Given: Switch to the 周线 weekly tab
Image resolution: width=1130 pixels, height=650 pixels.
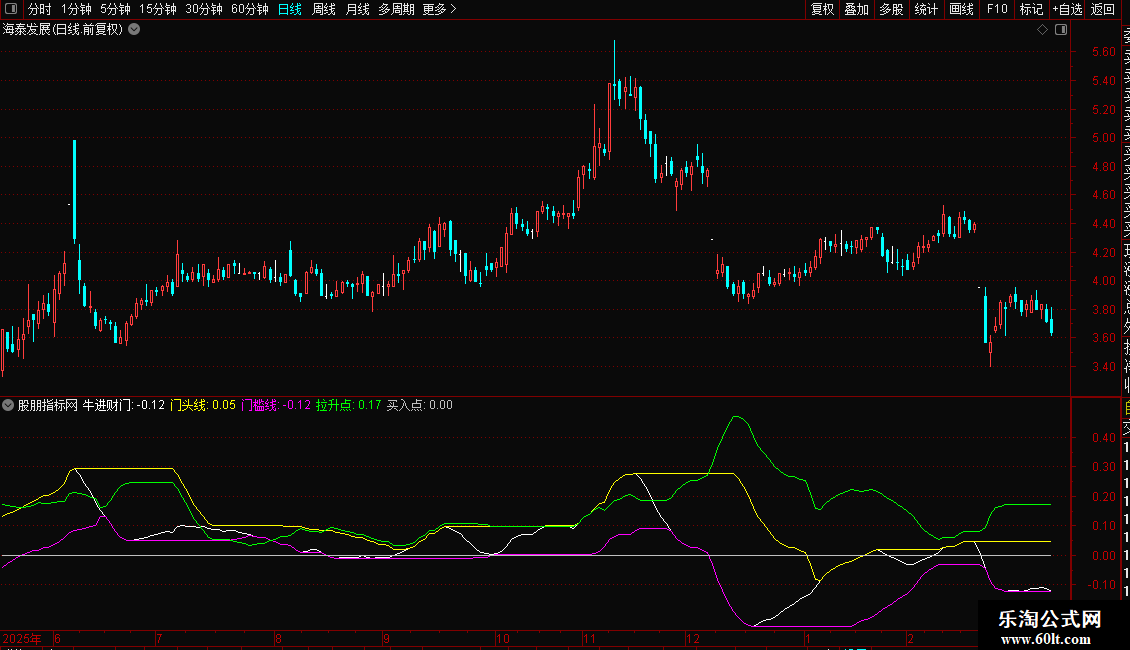Looking at the screenshot, I should pos(324,9).
